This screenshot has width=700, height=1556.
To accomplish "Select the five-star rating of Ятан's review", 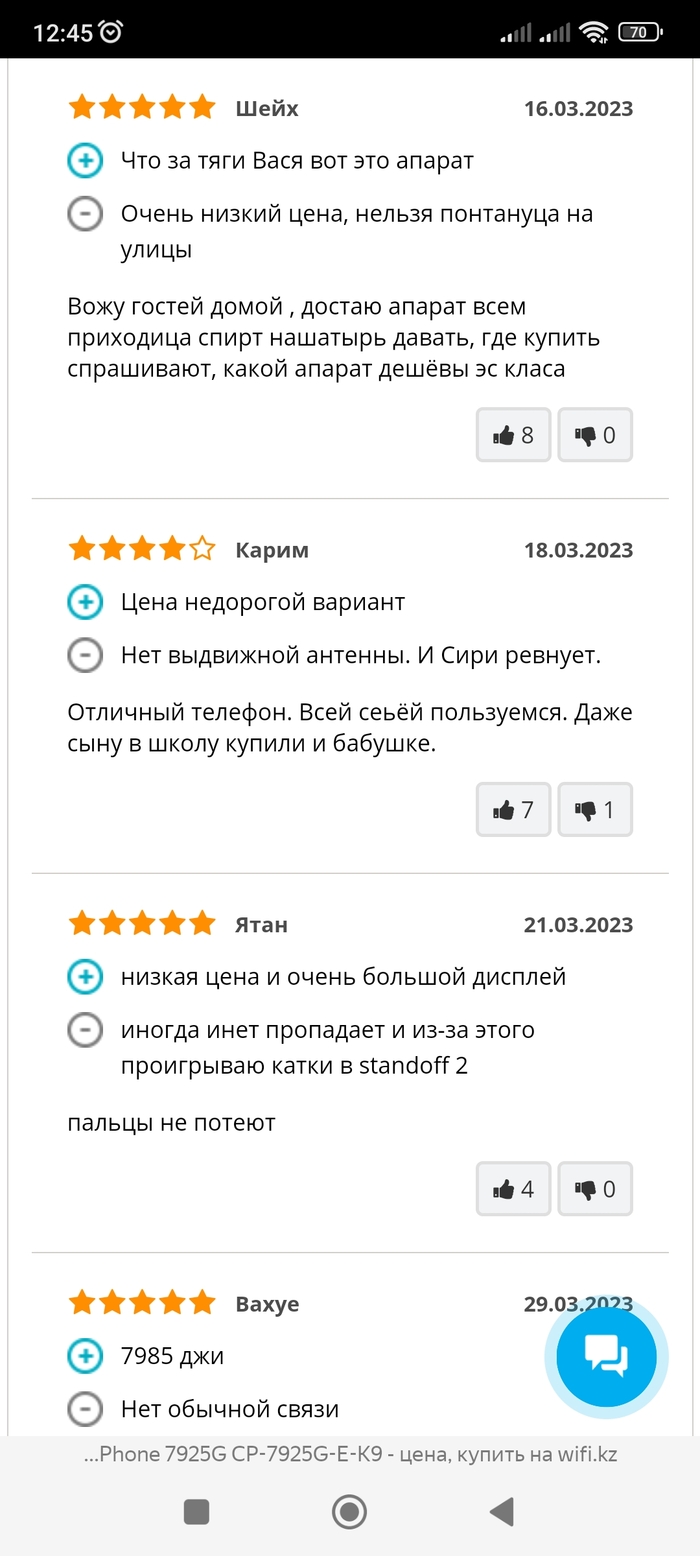I will pyautogui.click(x=142, y=923).
